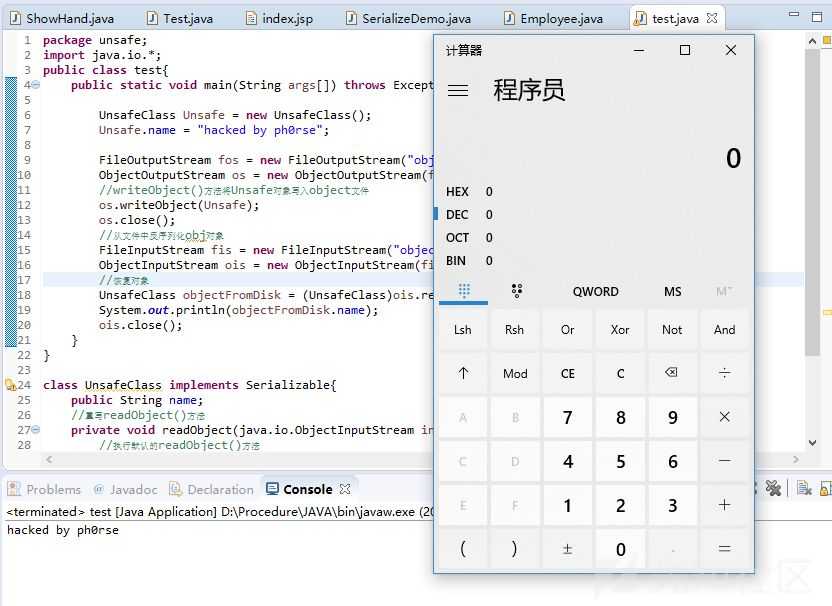832x606 pixels.
Task: Click the MS memory store button
Action: pos(672,291)
